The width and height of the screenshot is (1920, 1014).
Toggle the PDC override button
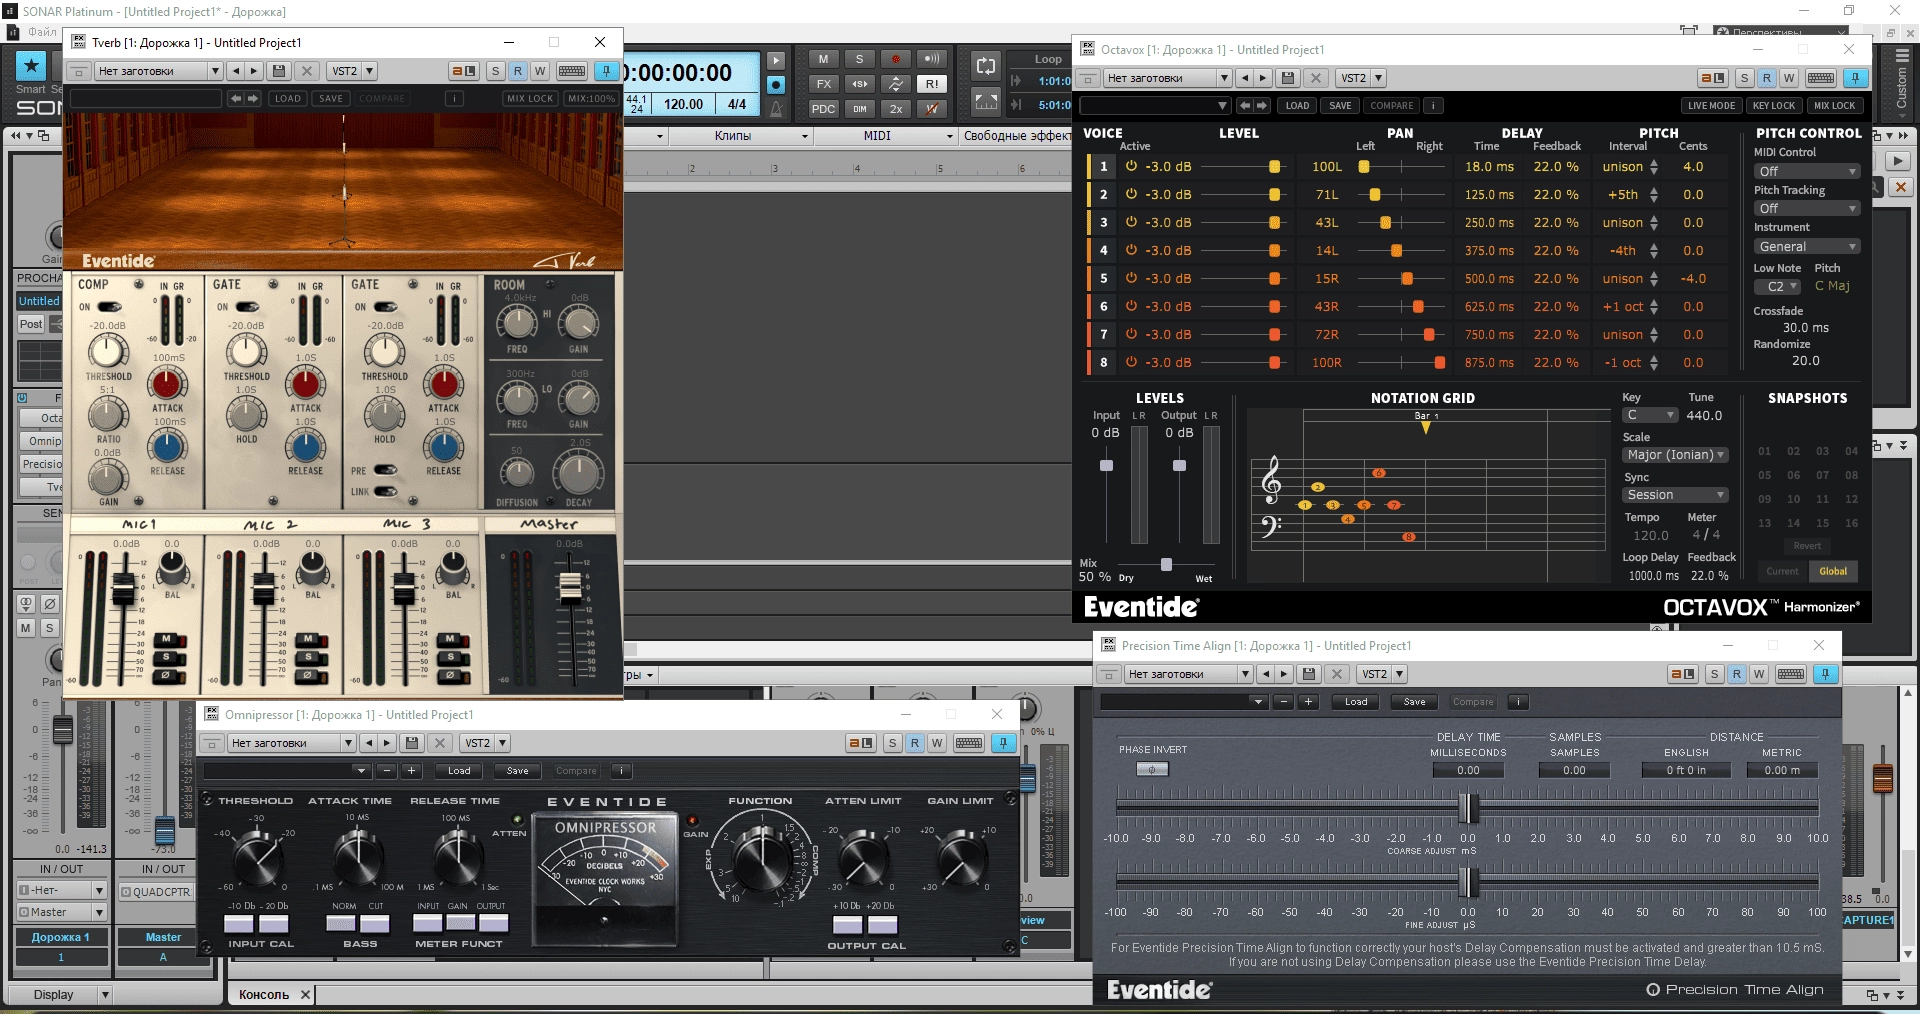pyautogui.click(x=823, y=109)
